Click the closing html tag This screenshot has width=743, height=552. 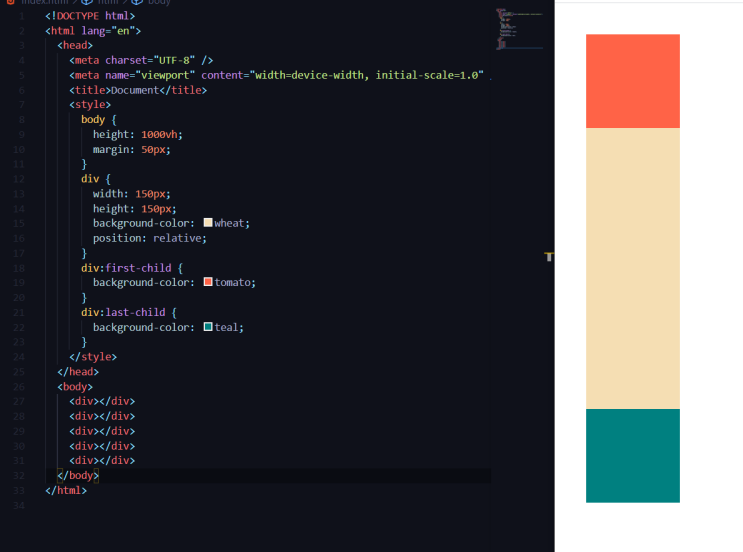(x=66, y=490)
